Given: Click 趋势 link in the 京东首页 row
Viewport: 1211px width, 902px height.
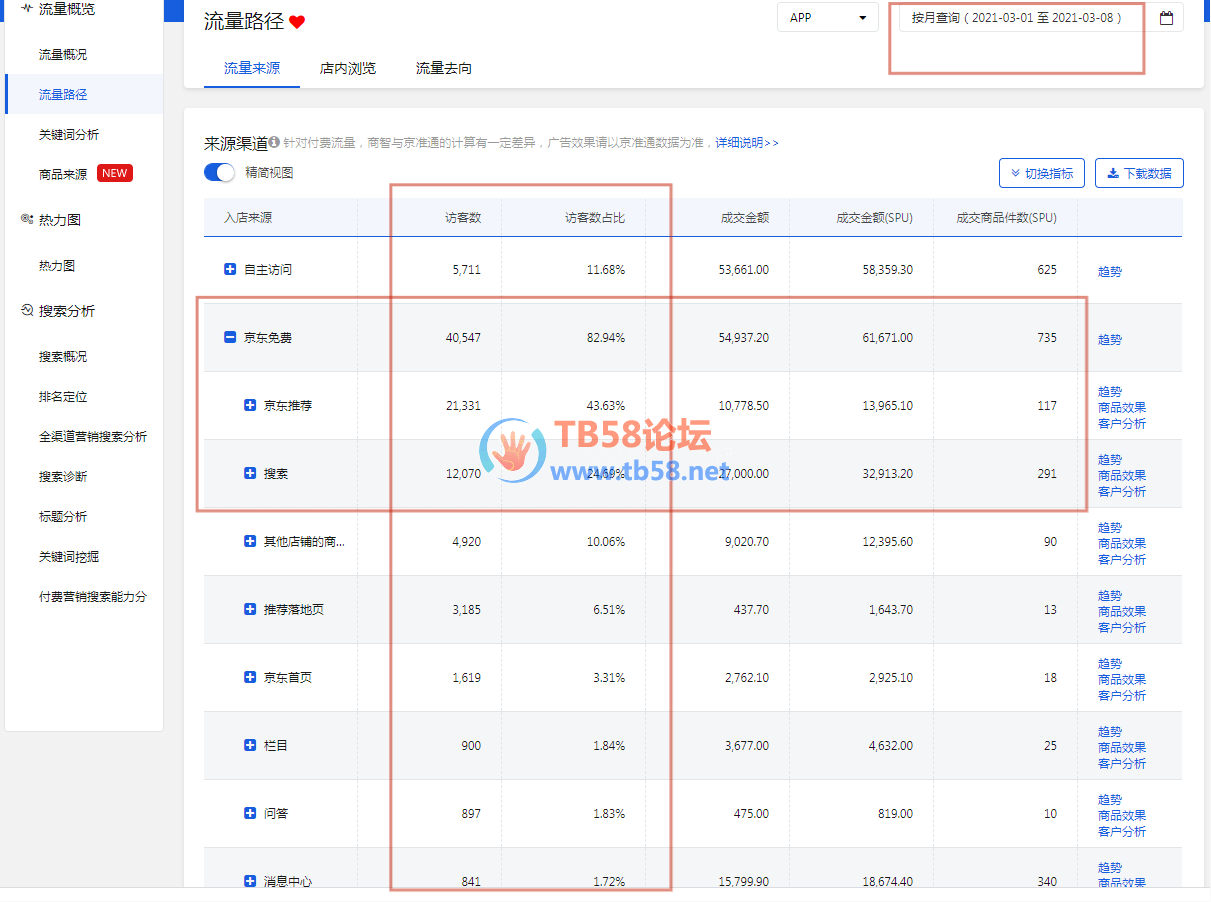Looking at the screenshot, I should [x=1110, y=663].
